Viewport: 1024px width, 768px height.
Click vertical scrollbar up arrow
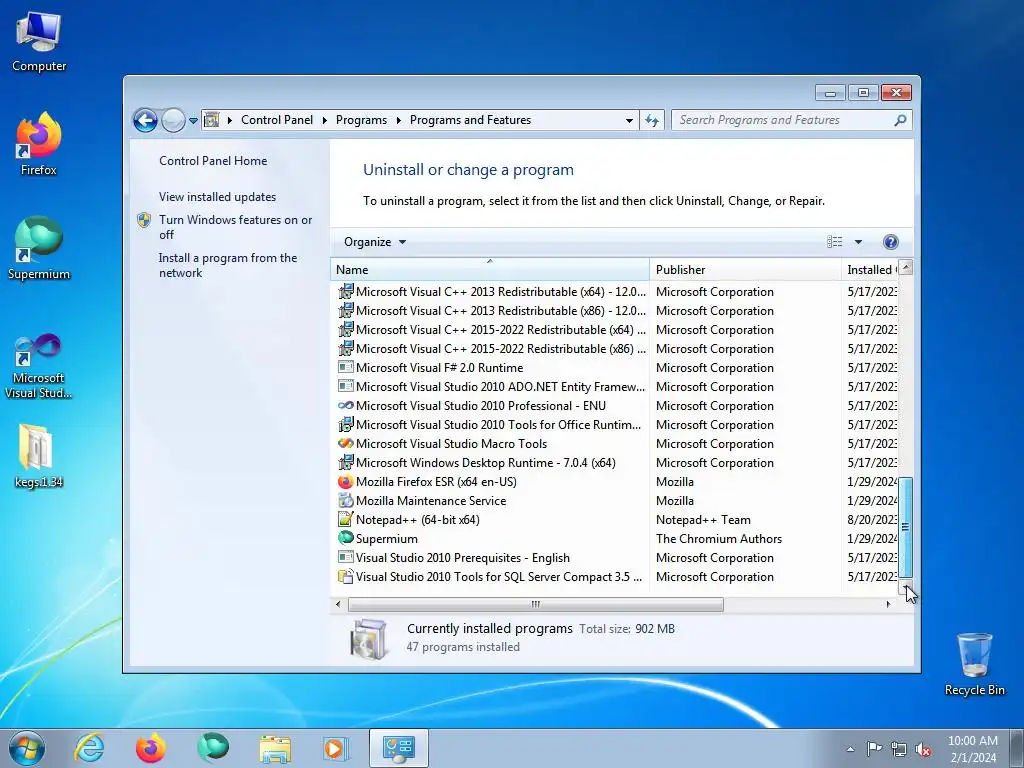[x=906, y=267]
